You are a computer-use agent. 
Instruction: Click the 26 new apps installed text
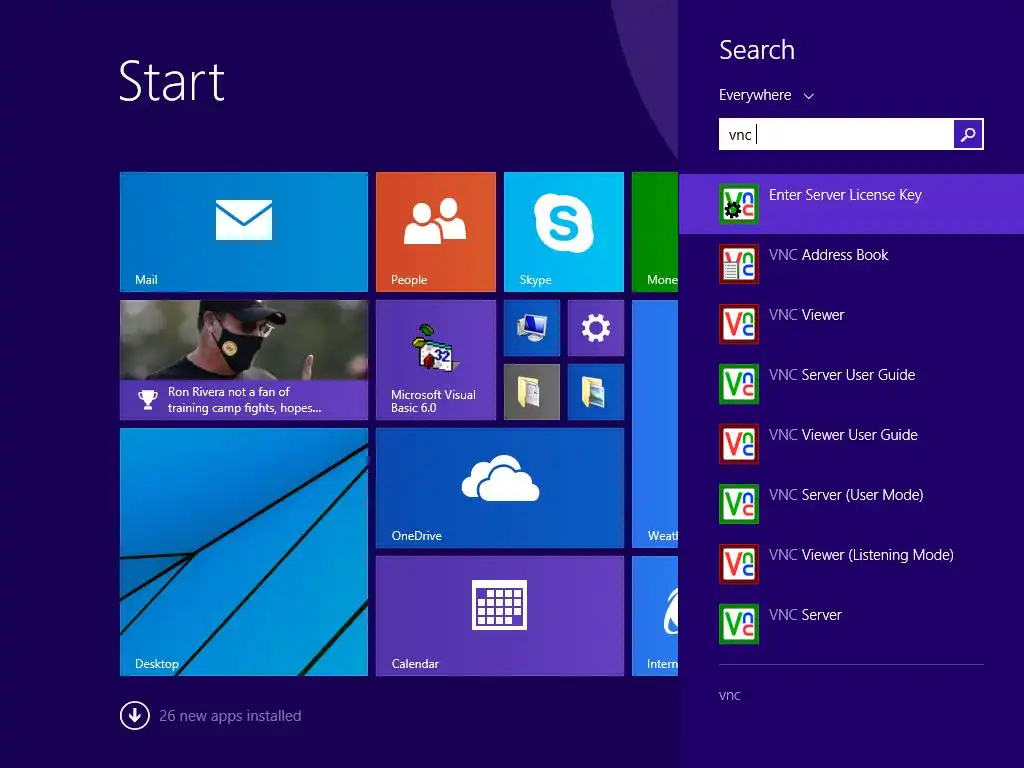point(230,716)
